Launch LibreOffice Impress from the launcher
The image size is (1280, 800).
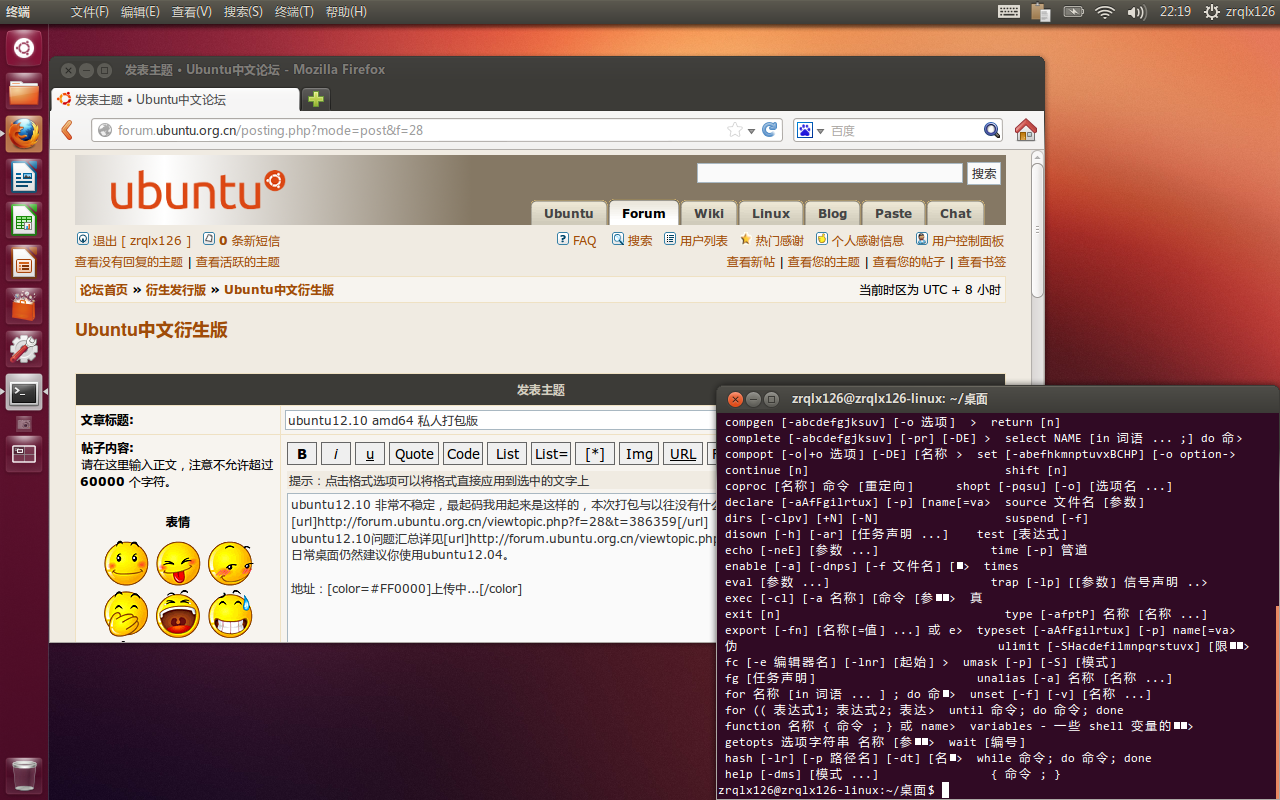coord(24,264)
